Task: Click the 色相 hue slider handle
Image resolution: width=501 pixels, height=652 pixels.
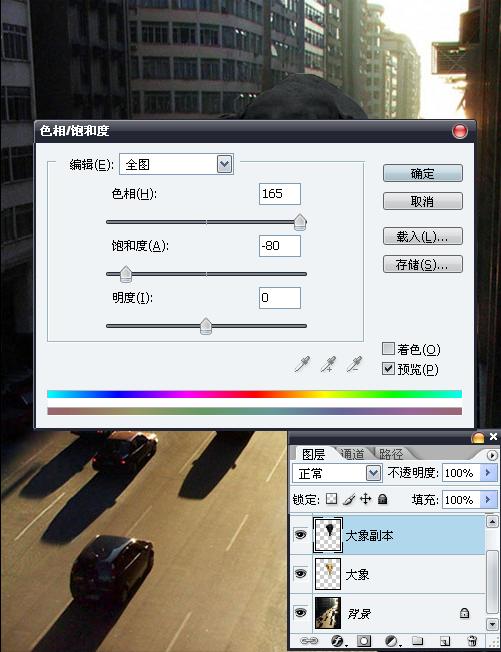Action: click(x=300, y=223)
